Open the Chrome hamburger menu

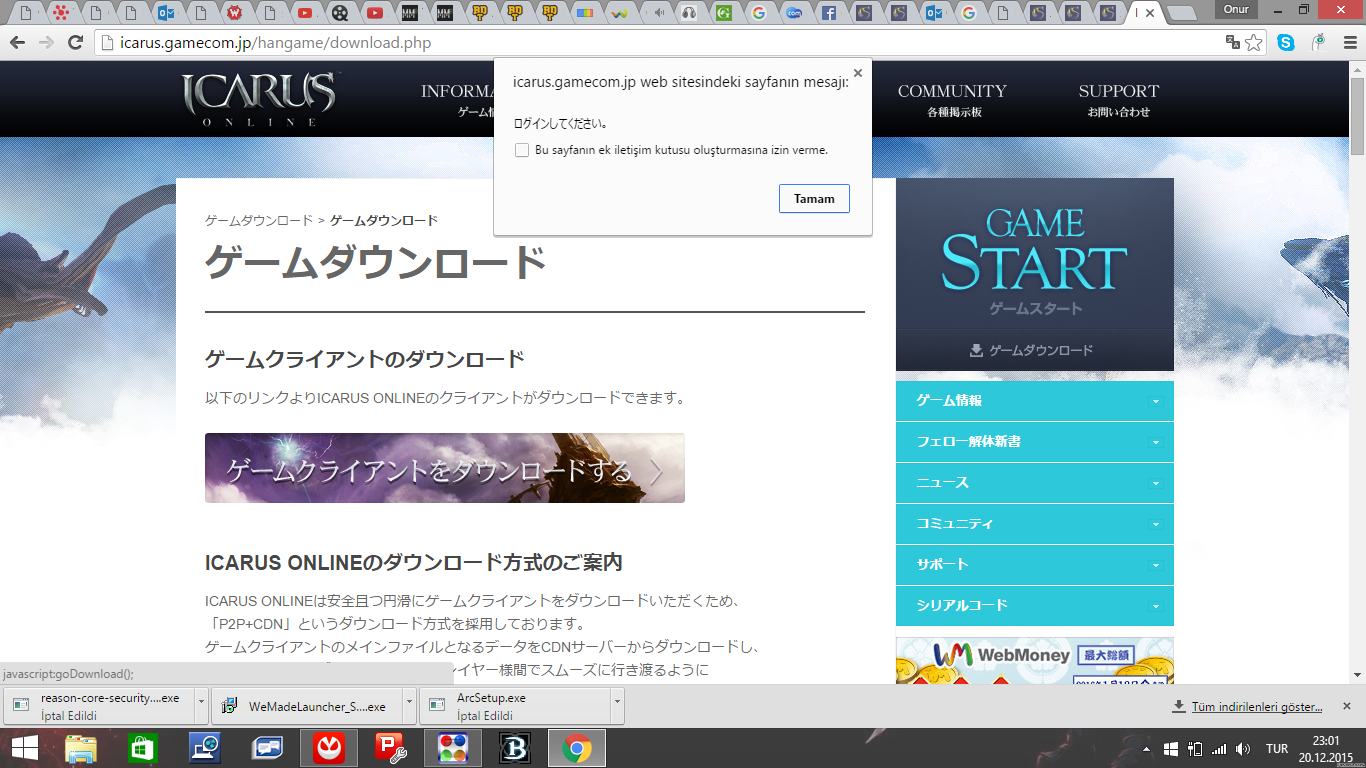click(1349, 43)
